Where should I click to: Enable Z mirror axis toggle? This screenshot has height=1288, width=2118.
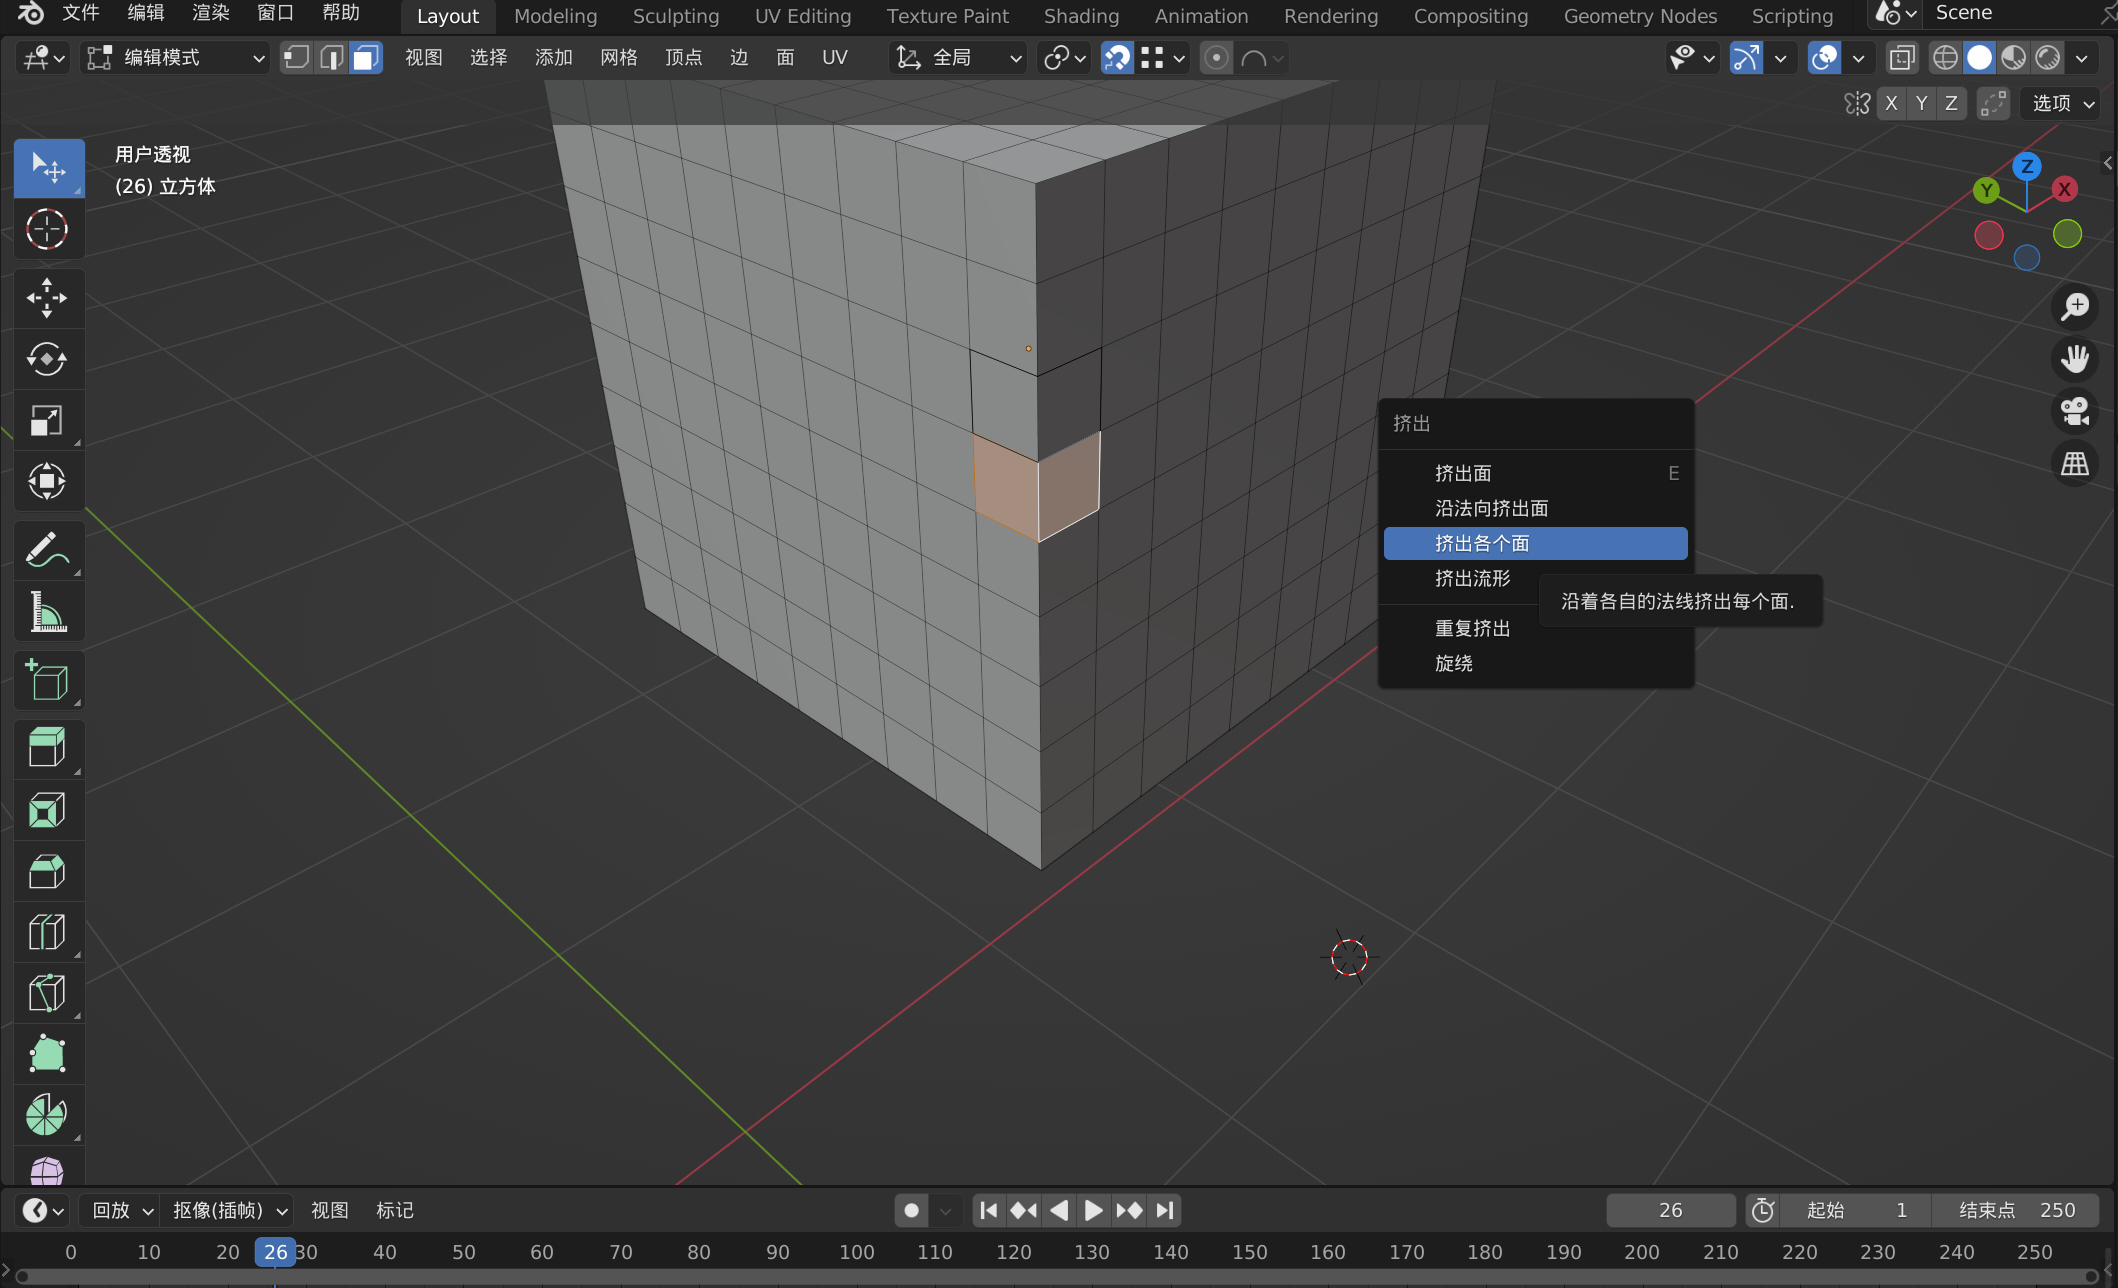(x=1951, y=103)
